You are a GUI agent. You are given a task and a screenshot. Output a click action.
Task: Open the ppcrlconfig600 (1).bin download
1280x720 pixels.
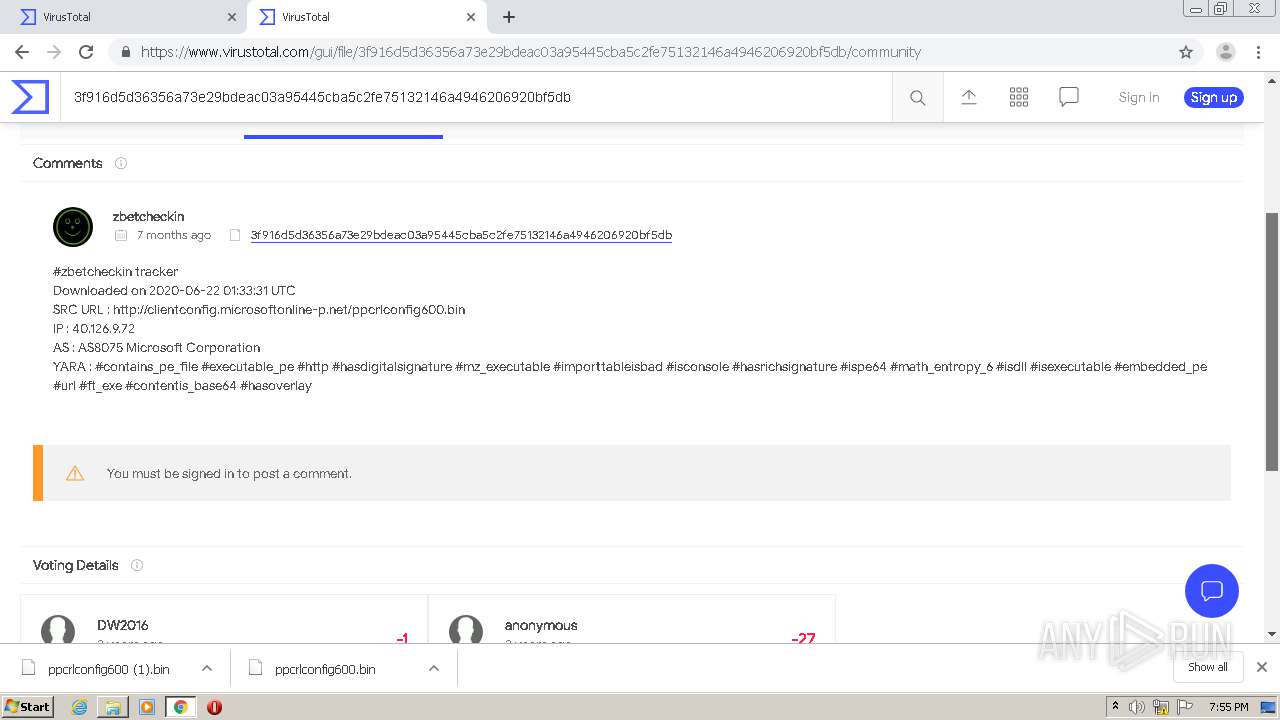[x=108, y=669]
